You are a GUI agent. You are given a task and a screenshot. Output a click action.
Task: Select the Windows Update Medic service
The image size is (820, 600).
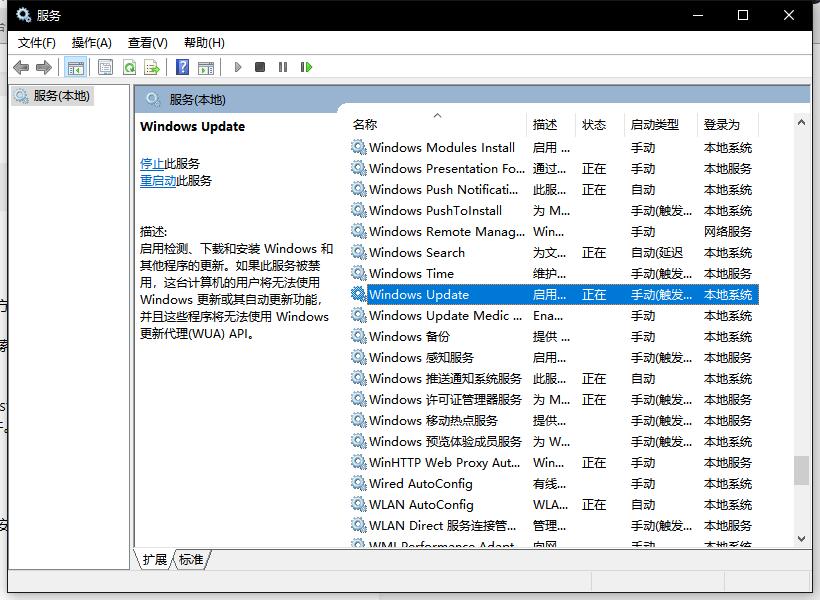tap(554, 315)
